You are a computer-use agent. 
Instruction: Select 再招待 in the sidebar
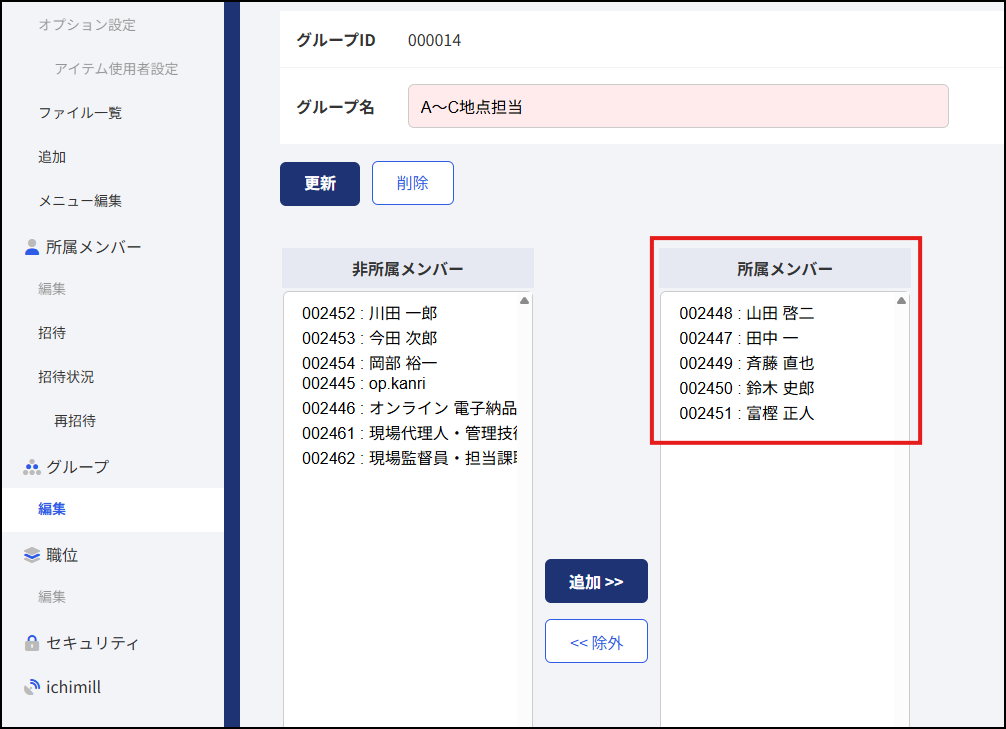tap(75, 421)
